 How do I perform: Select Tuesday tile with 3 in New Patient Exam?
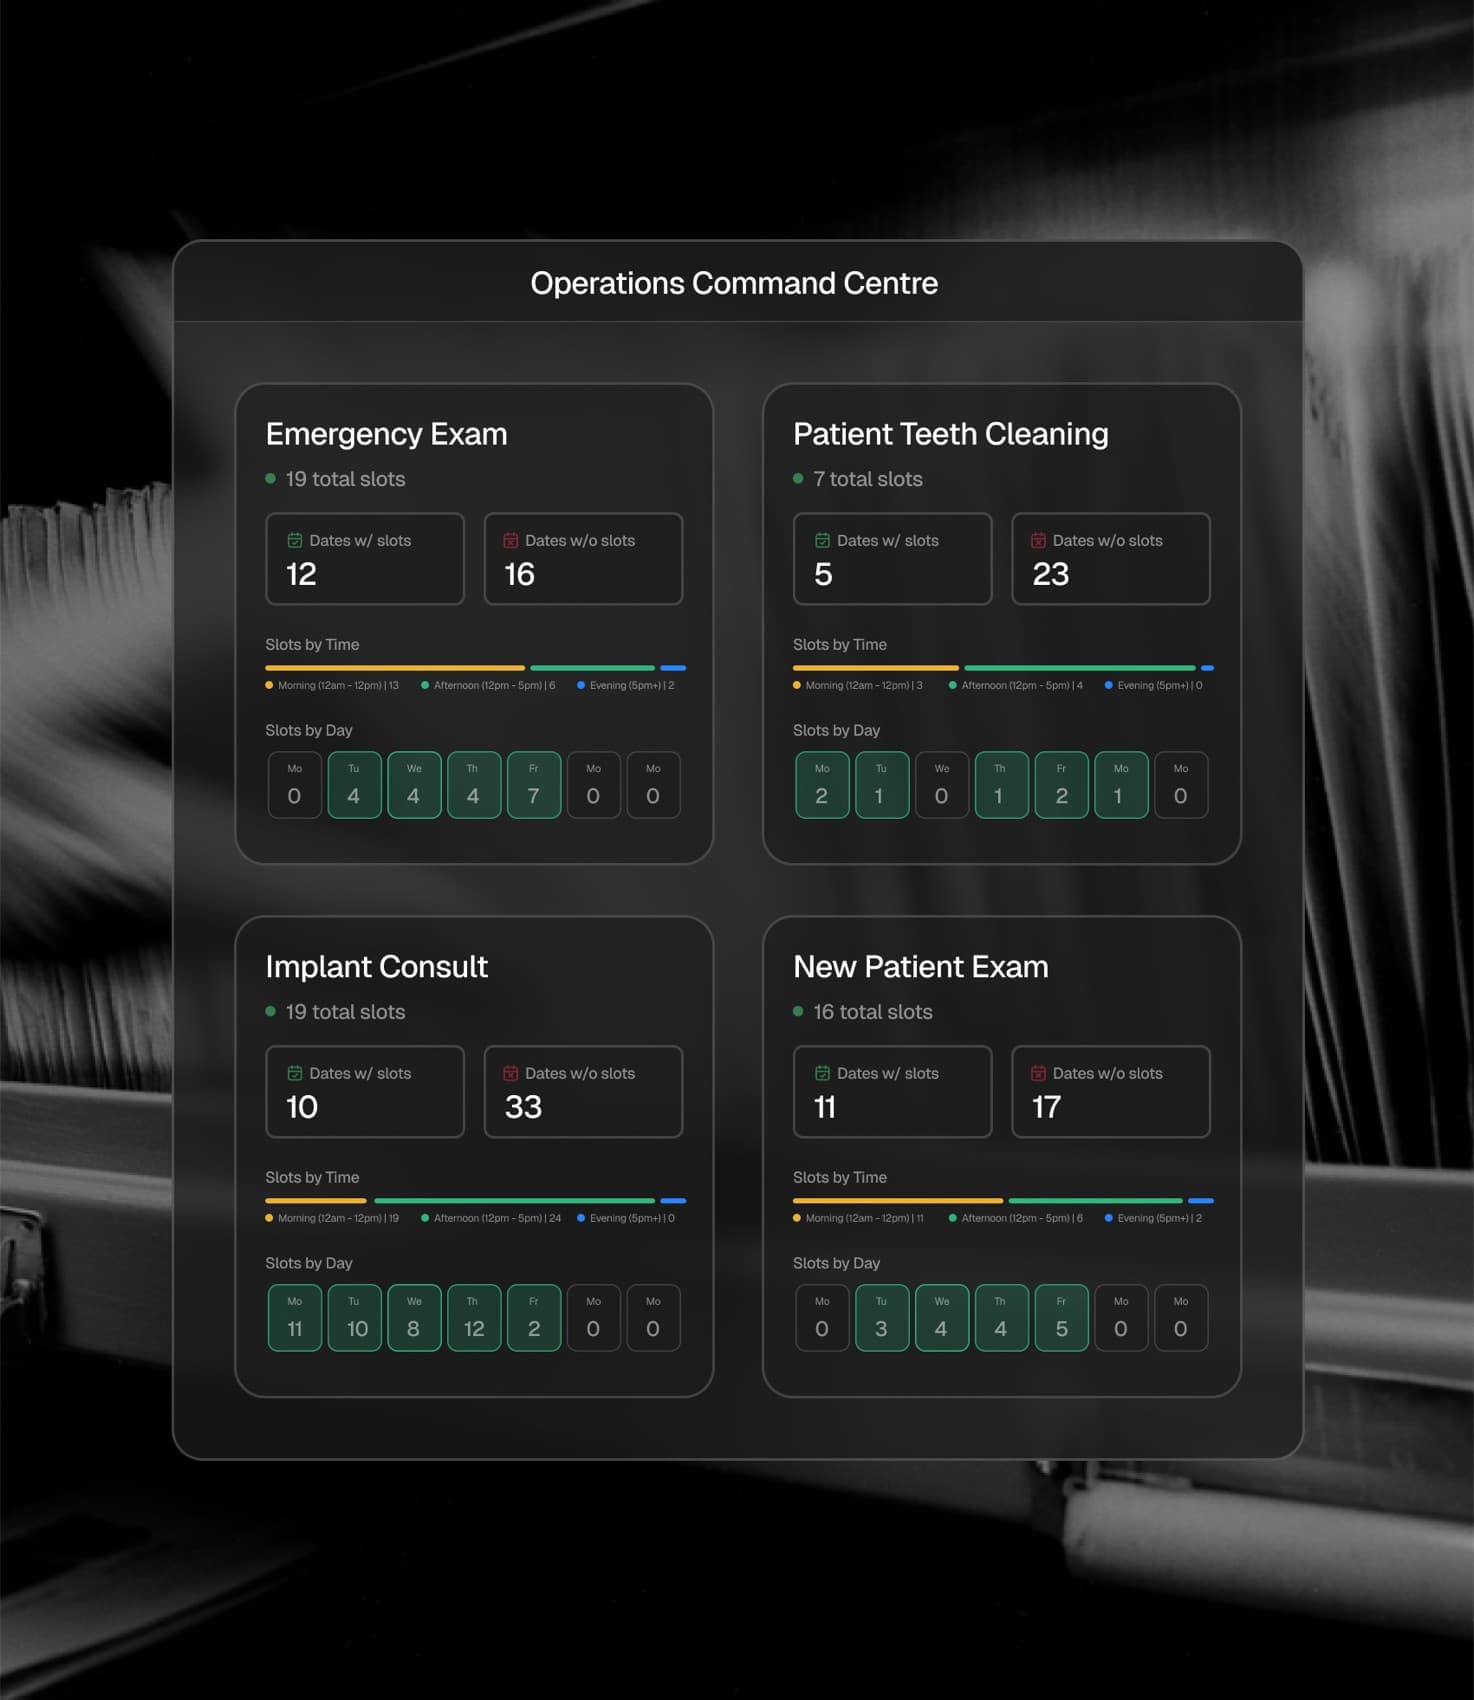click(882, 1318)
